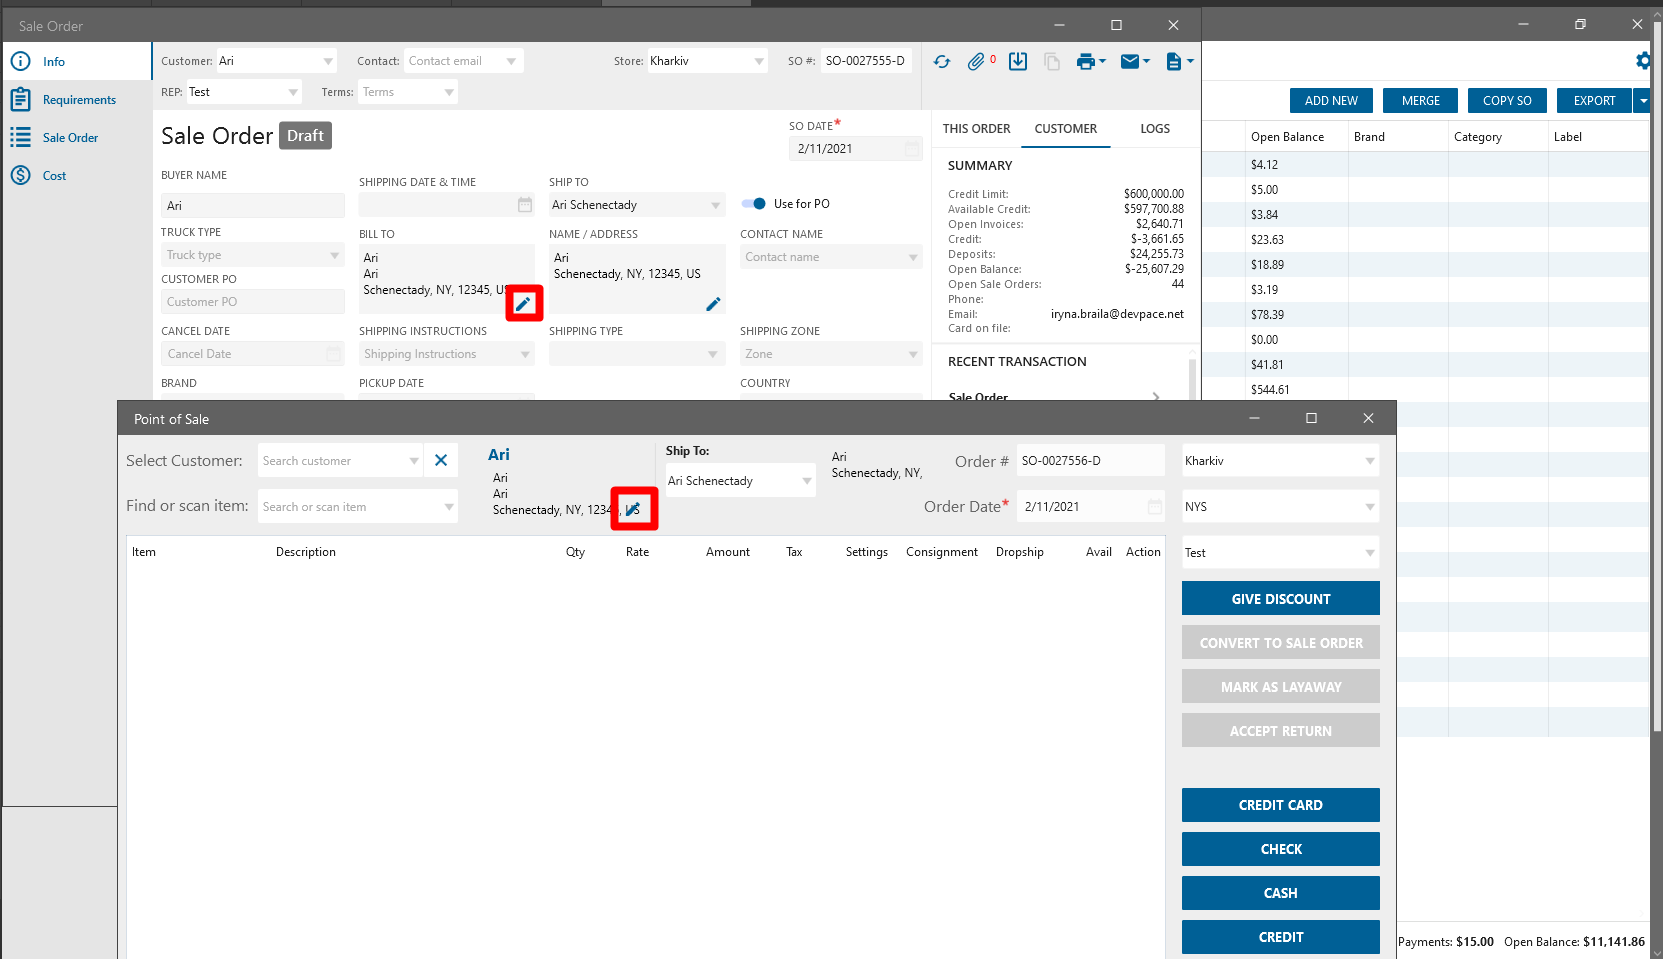
Task: Open Sale Order list icon in sidebar
Action: (20, 138)
